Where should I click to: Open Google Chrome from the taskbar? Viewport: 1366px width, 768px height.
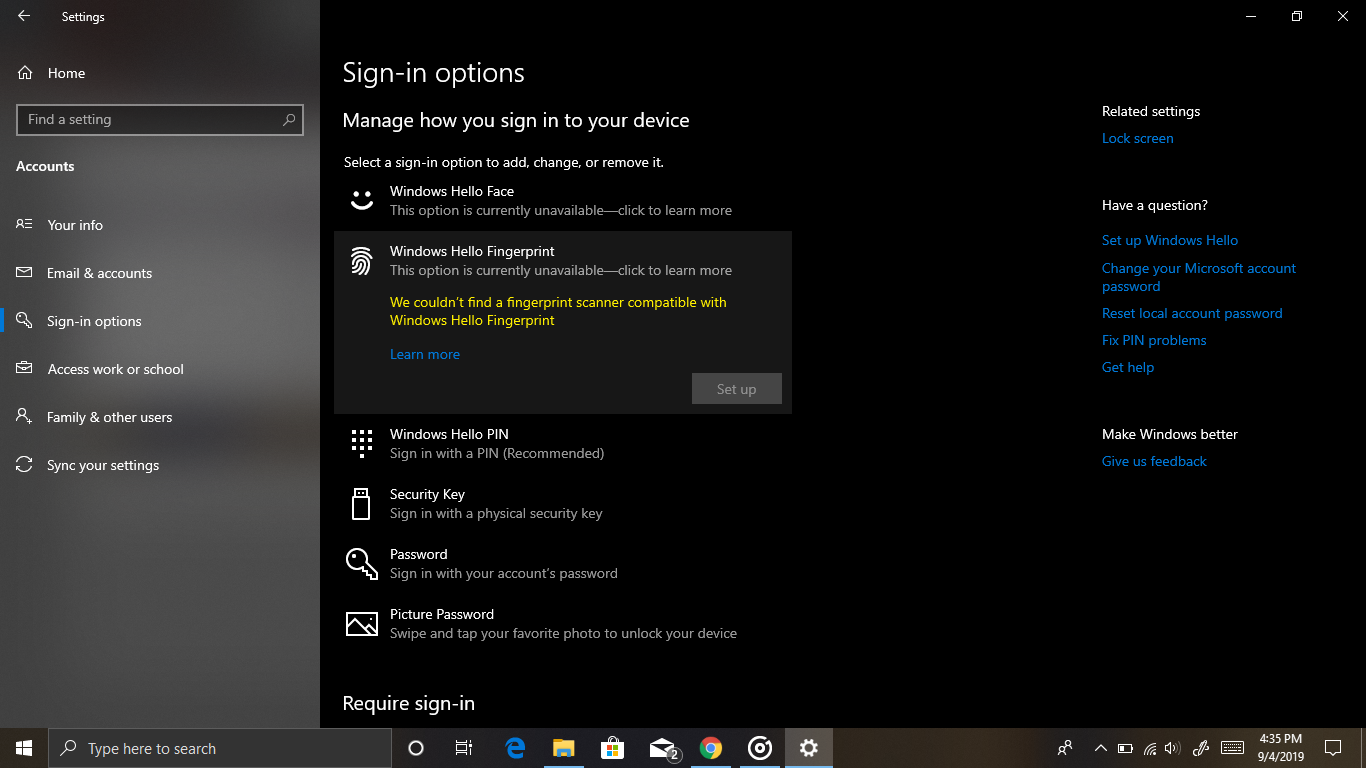point(711,748)
